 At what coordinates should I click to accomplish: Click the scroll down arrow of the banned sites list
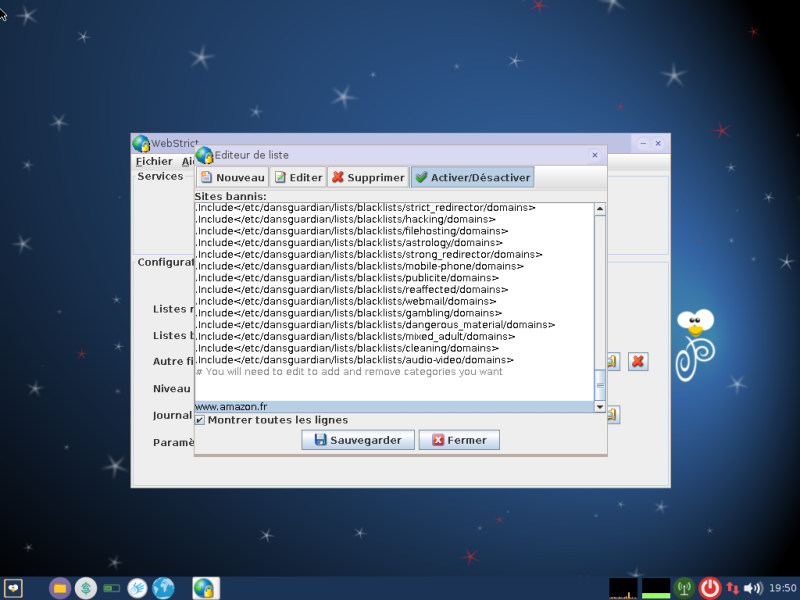click(x=600, y=407)
